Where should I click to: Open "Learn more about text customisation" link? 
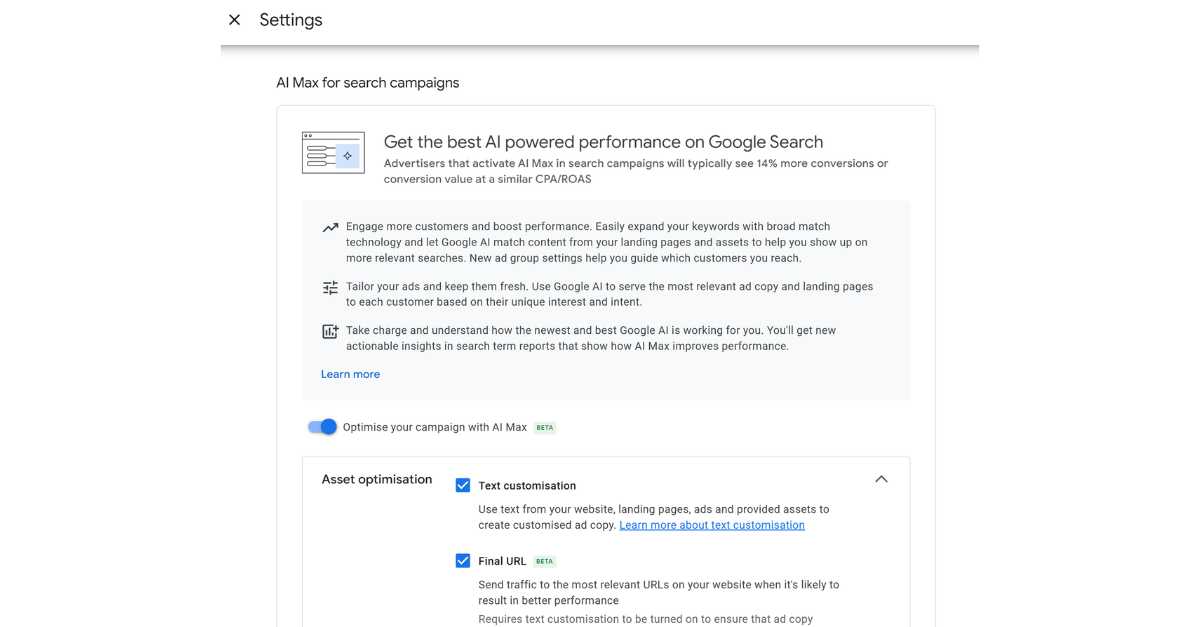(x=711, y=525)
